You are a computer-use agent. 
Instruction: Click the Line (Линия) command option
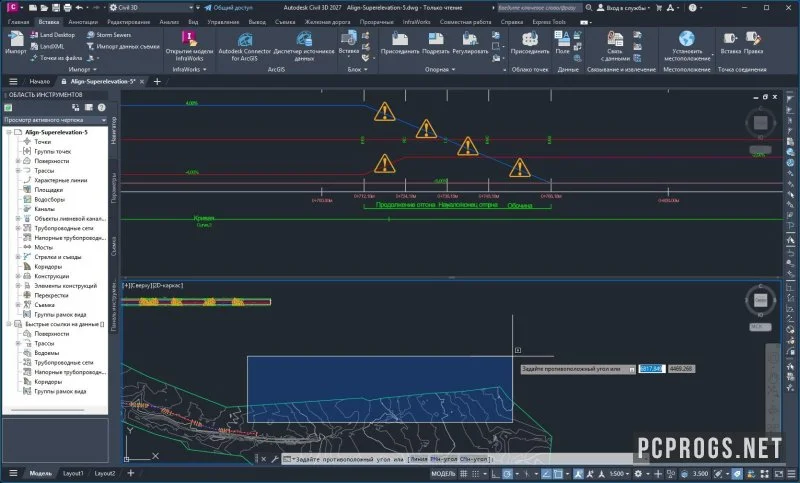pos(418,459)
